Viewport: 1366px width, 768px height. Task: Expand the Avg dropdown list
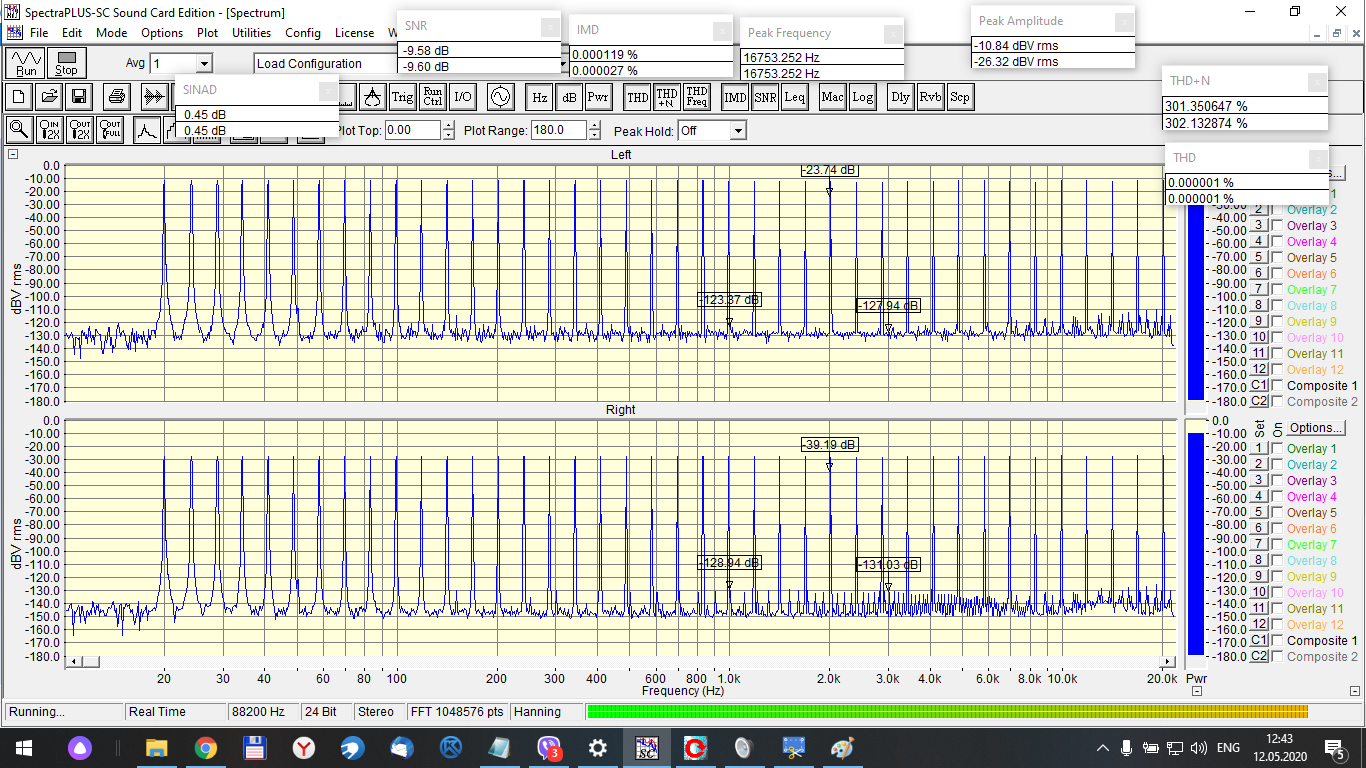[203, 64]
